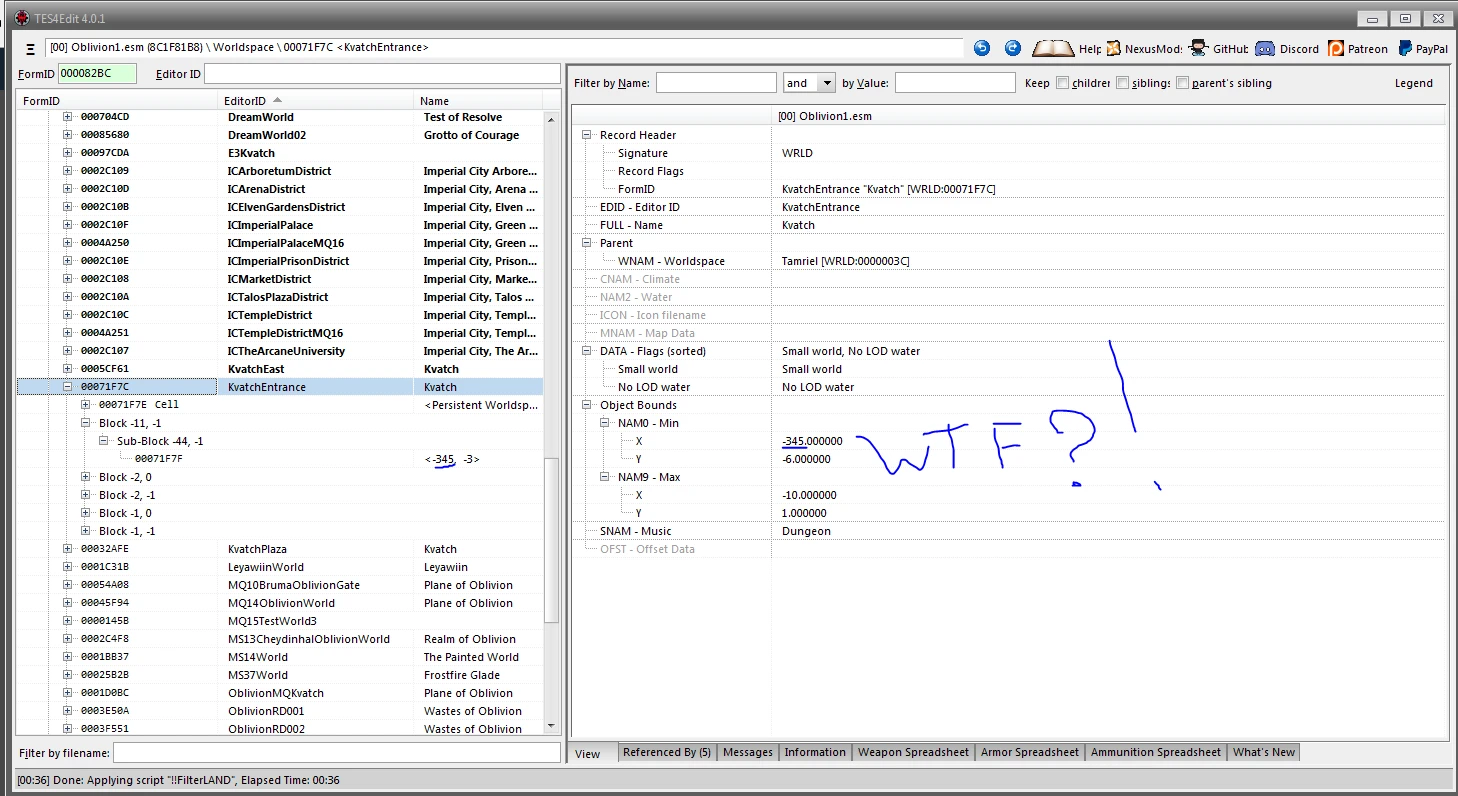Switch to the Weapon Spreadsheet tab
Screen dimensions: 1458x796
914,752
